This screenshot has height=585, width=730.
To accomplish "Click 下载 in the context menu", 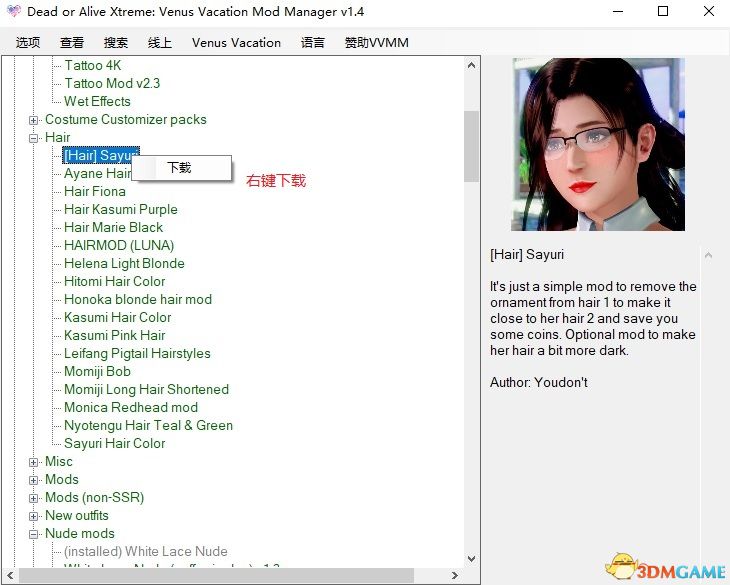I will click(179, 168).
